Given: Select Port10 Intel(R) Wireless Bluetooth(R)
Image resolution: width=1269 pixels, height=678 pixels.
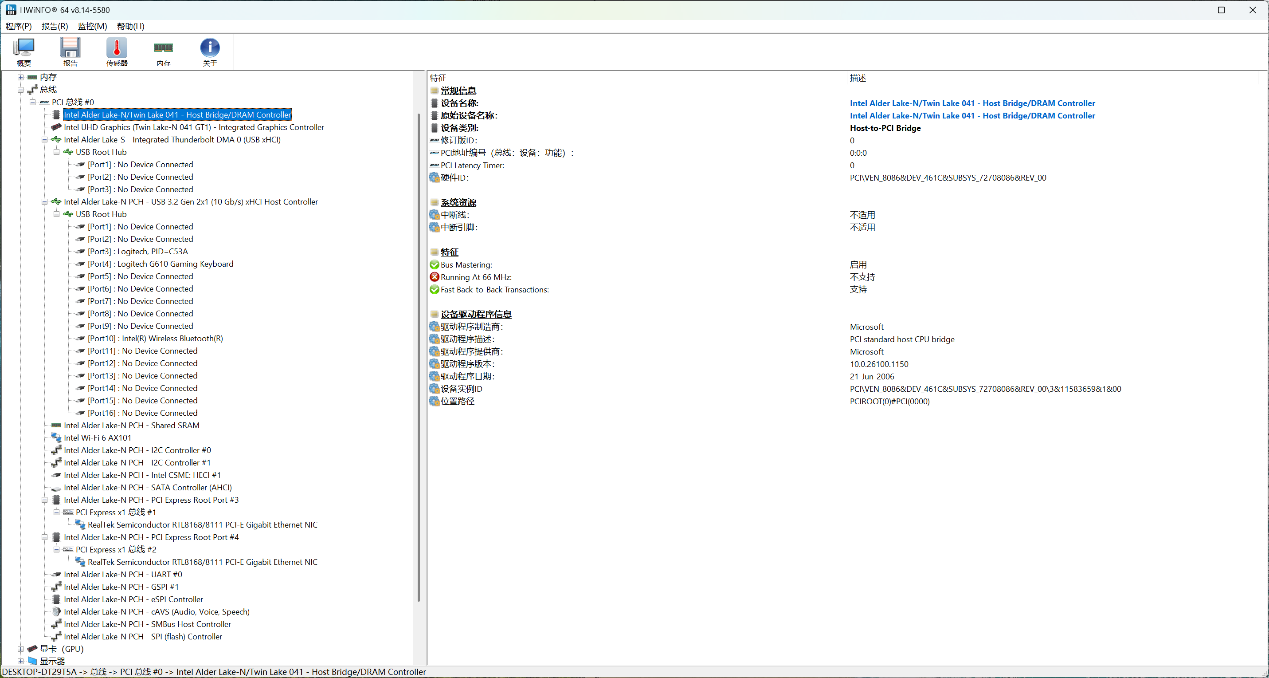Looking at the screenshot, I should [x=155, y=339].
